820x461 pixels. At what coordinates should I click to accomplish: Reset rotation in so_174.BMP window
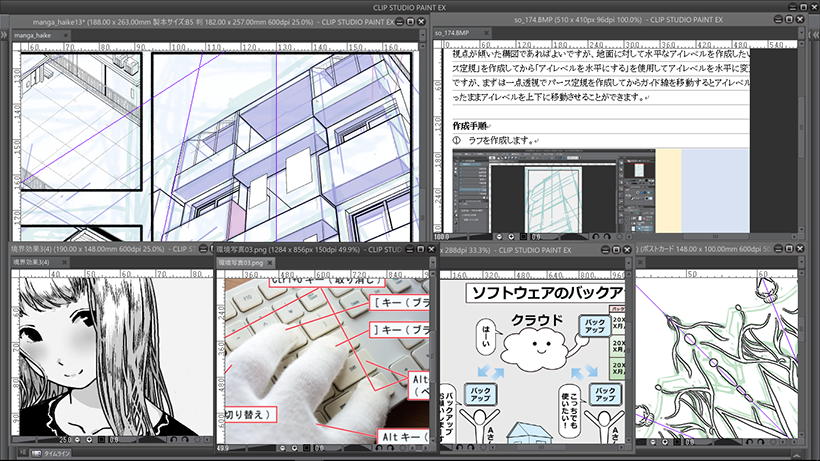pos(620,236)
